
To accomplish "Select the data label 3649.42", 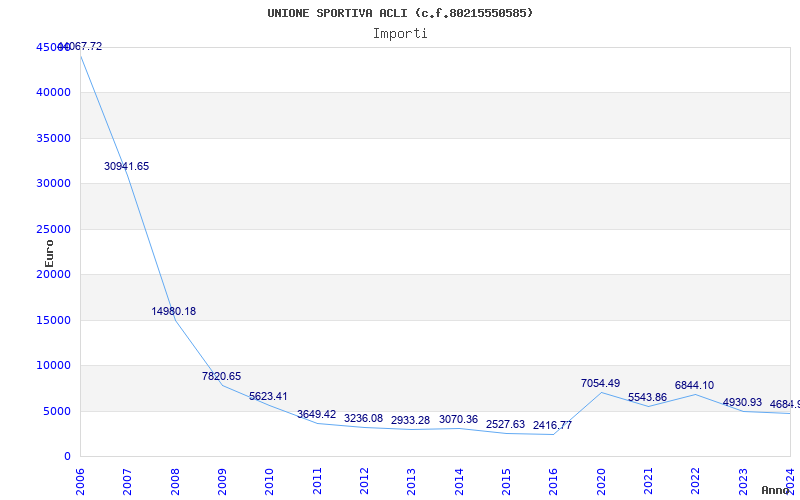I will pos(316,414).
